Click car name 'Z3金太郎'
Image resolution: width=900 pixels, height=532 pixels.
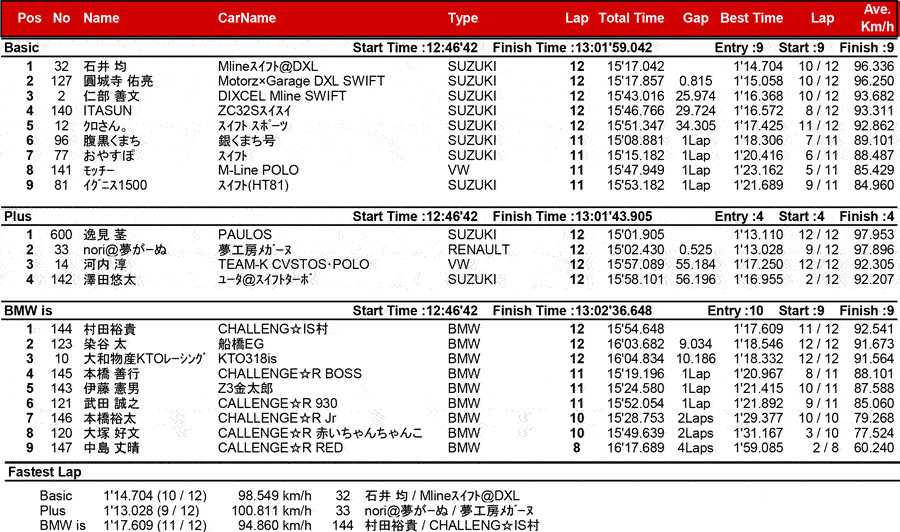(x=245, y=389)
